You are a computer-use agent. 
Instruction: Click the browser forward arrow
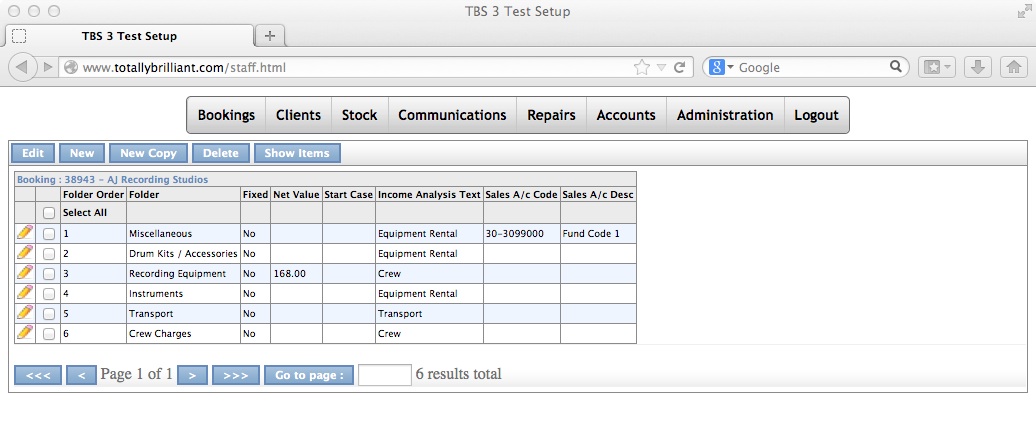pos(48,67)
